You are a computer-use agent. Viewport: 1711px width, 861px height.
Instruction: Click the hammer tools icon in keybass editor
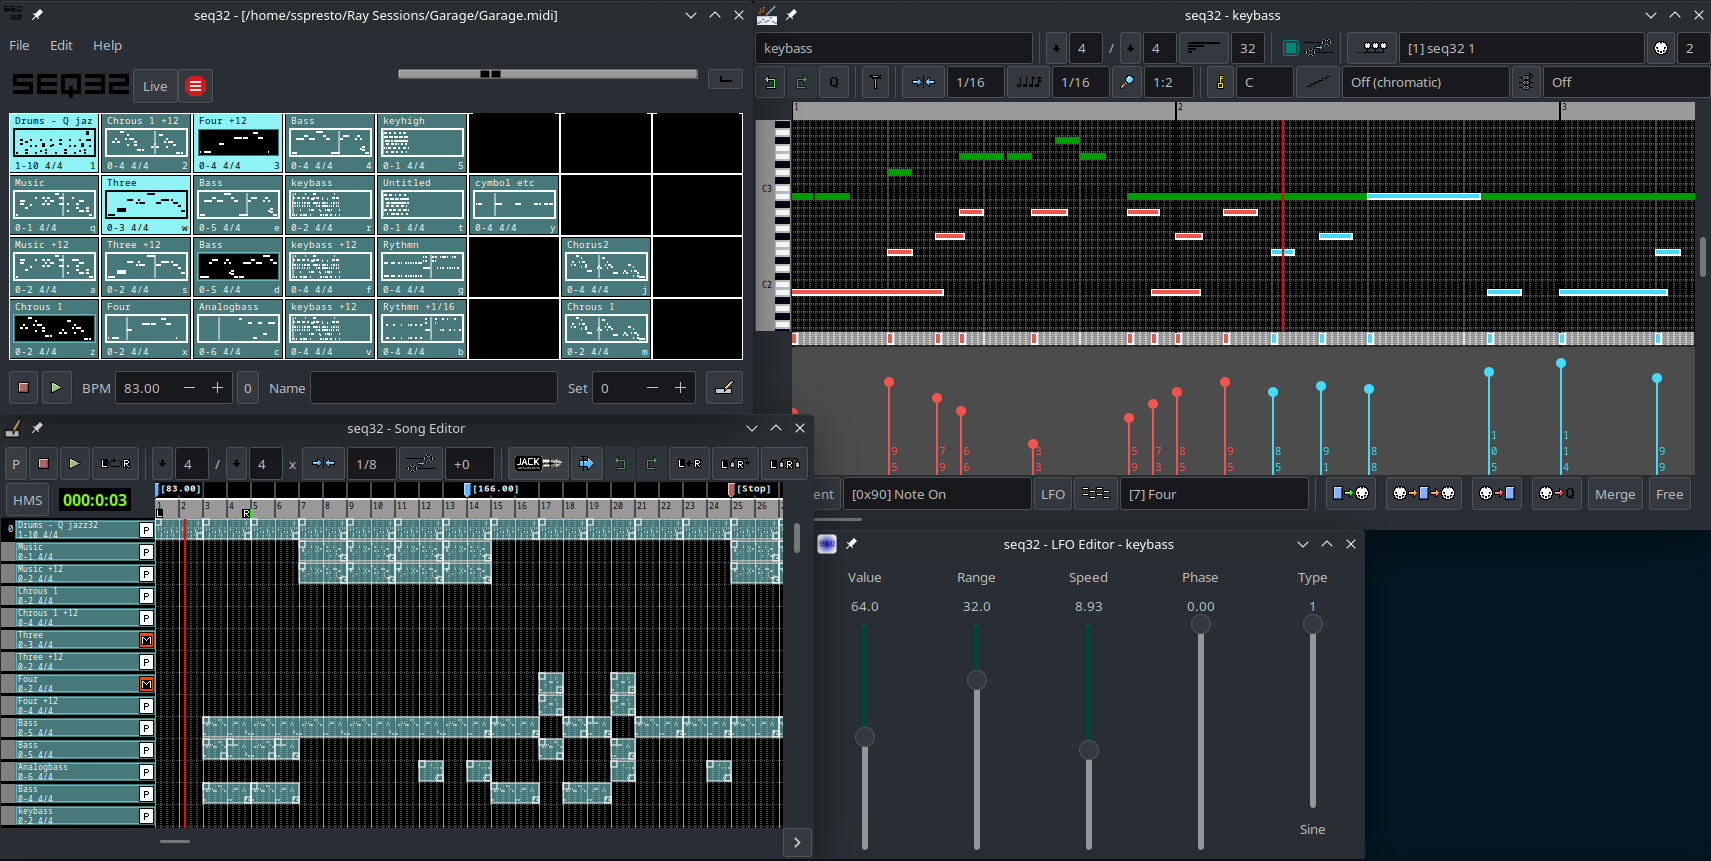876,83
